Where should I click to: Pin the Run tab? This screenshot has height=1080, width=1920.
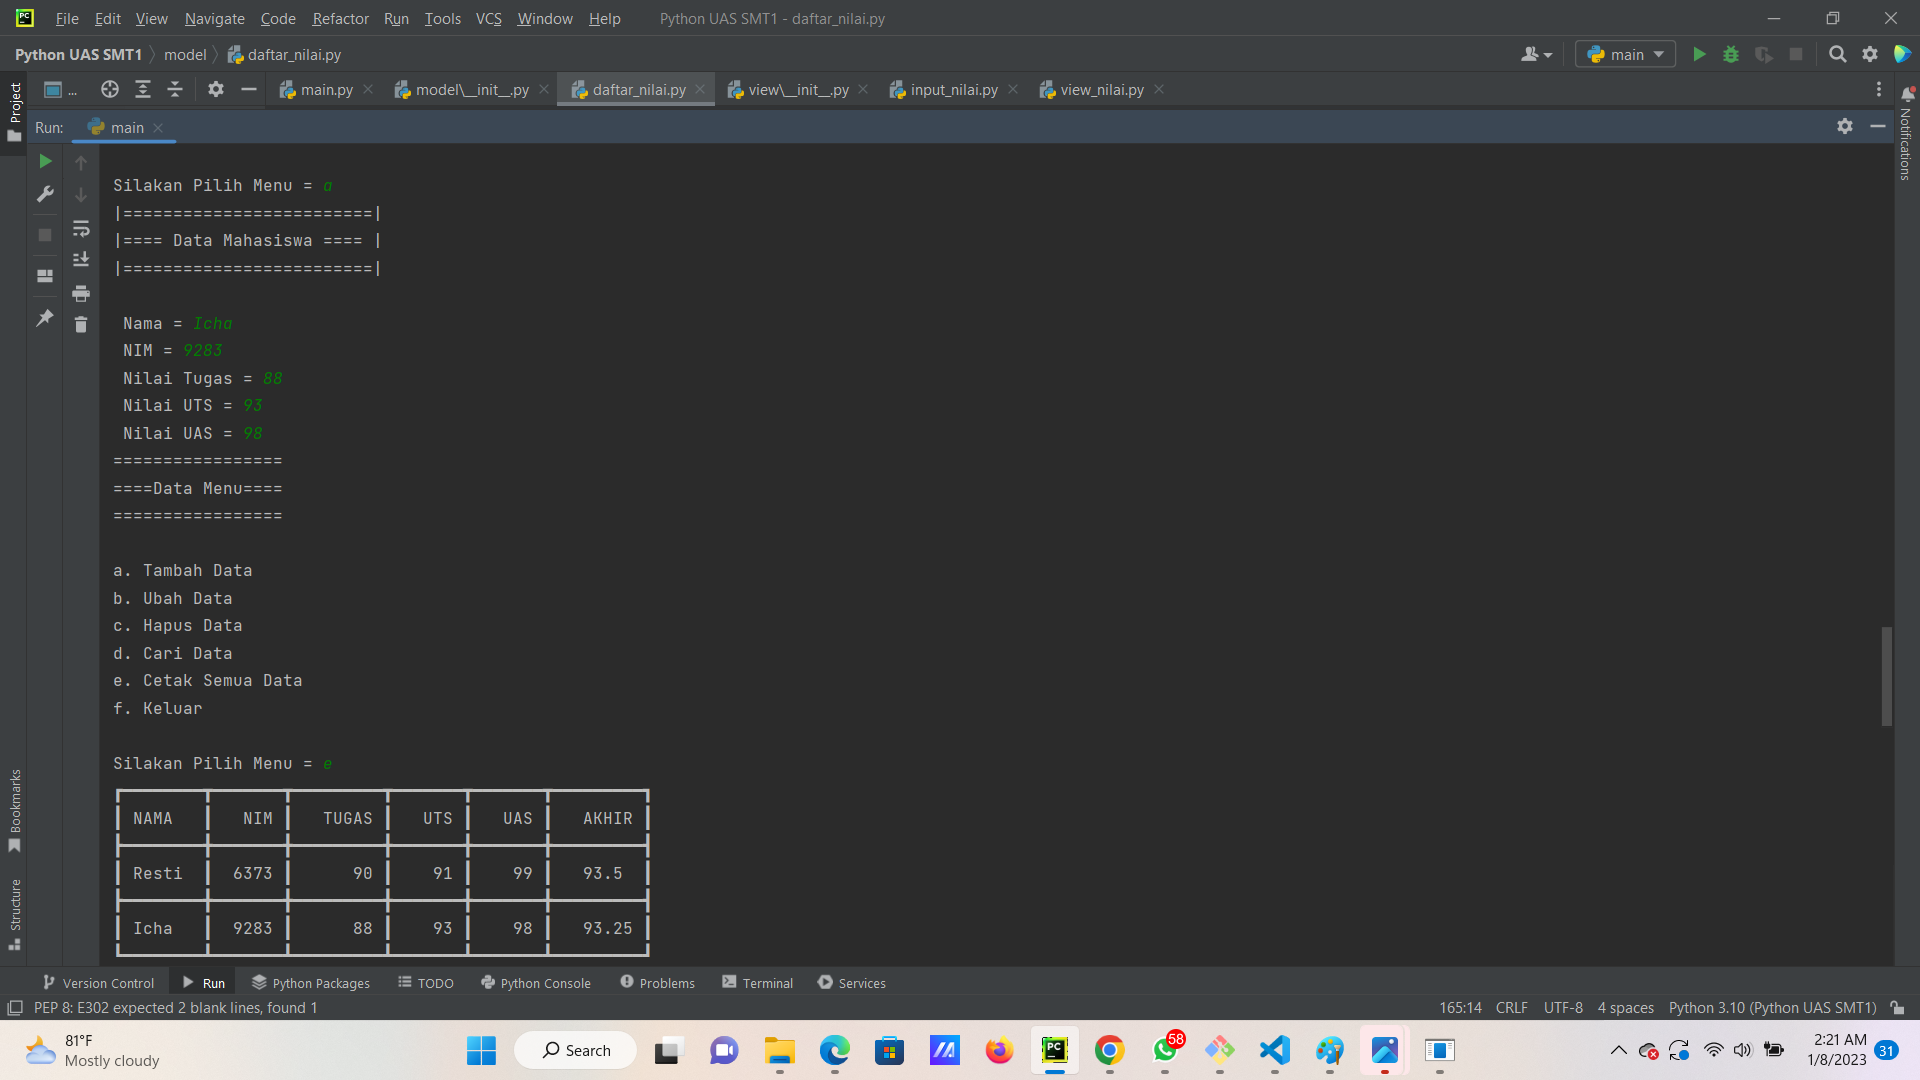[45, 318]
